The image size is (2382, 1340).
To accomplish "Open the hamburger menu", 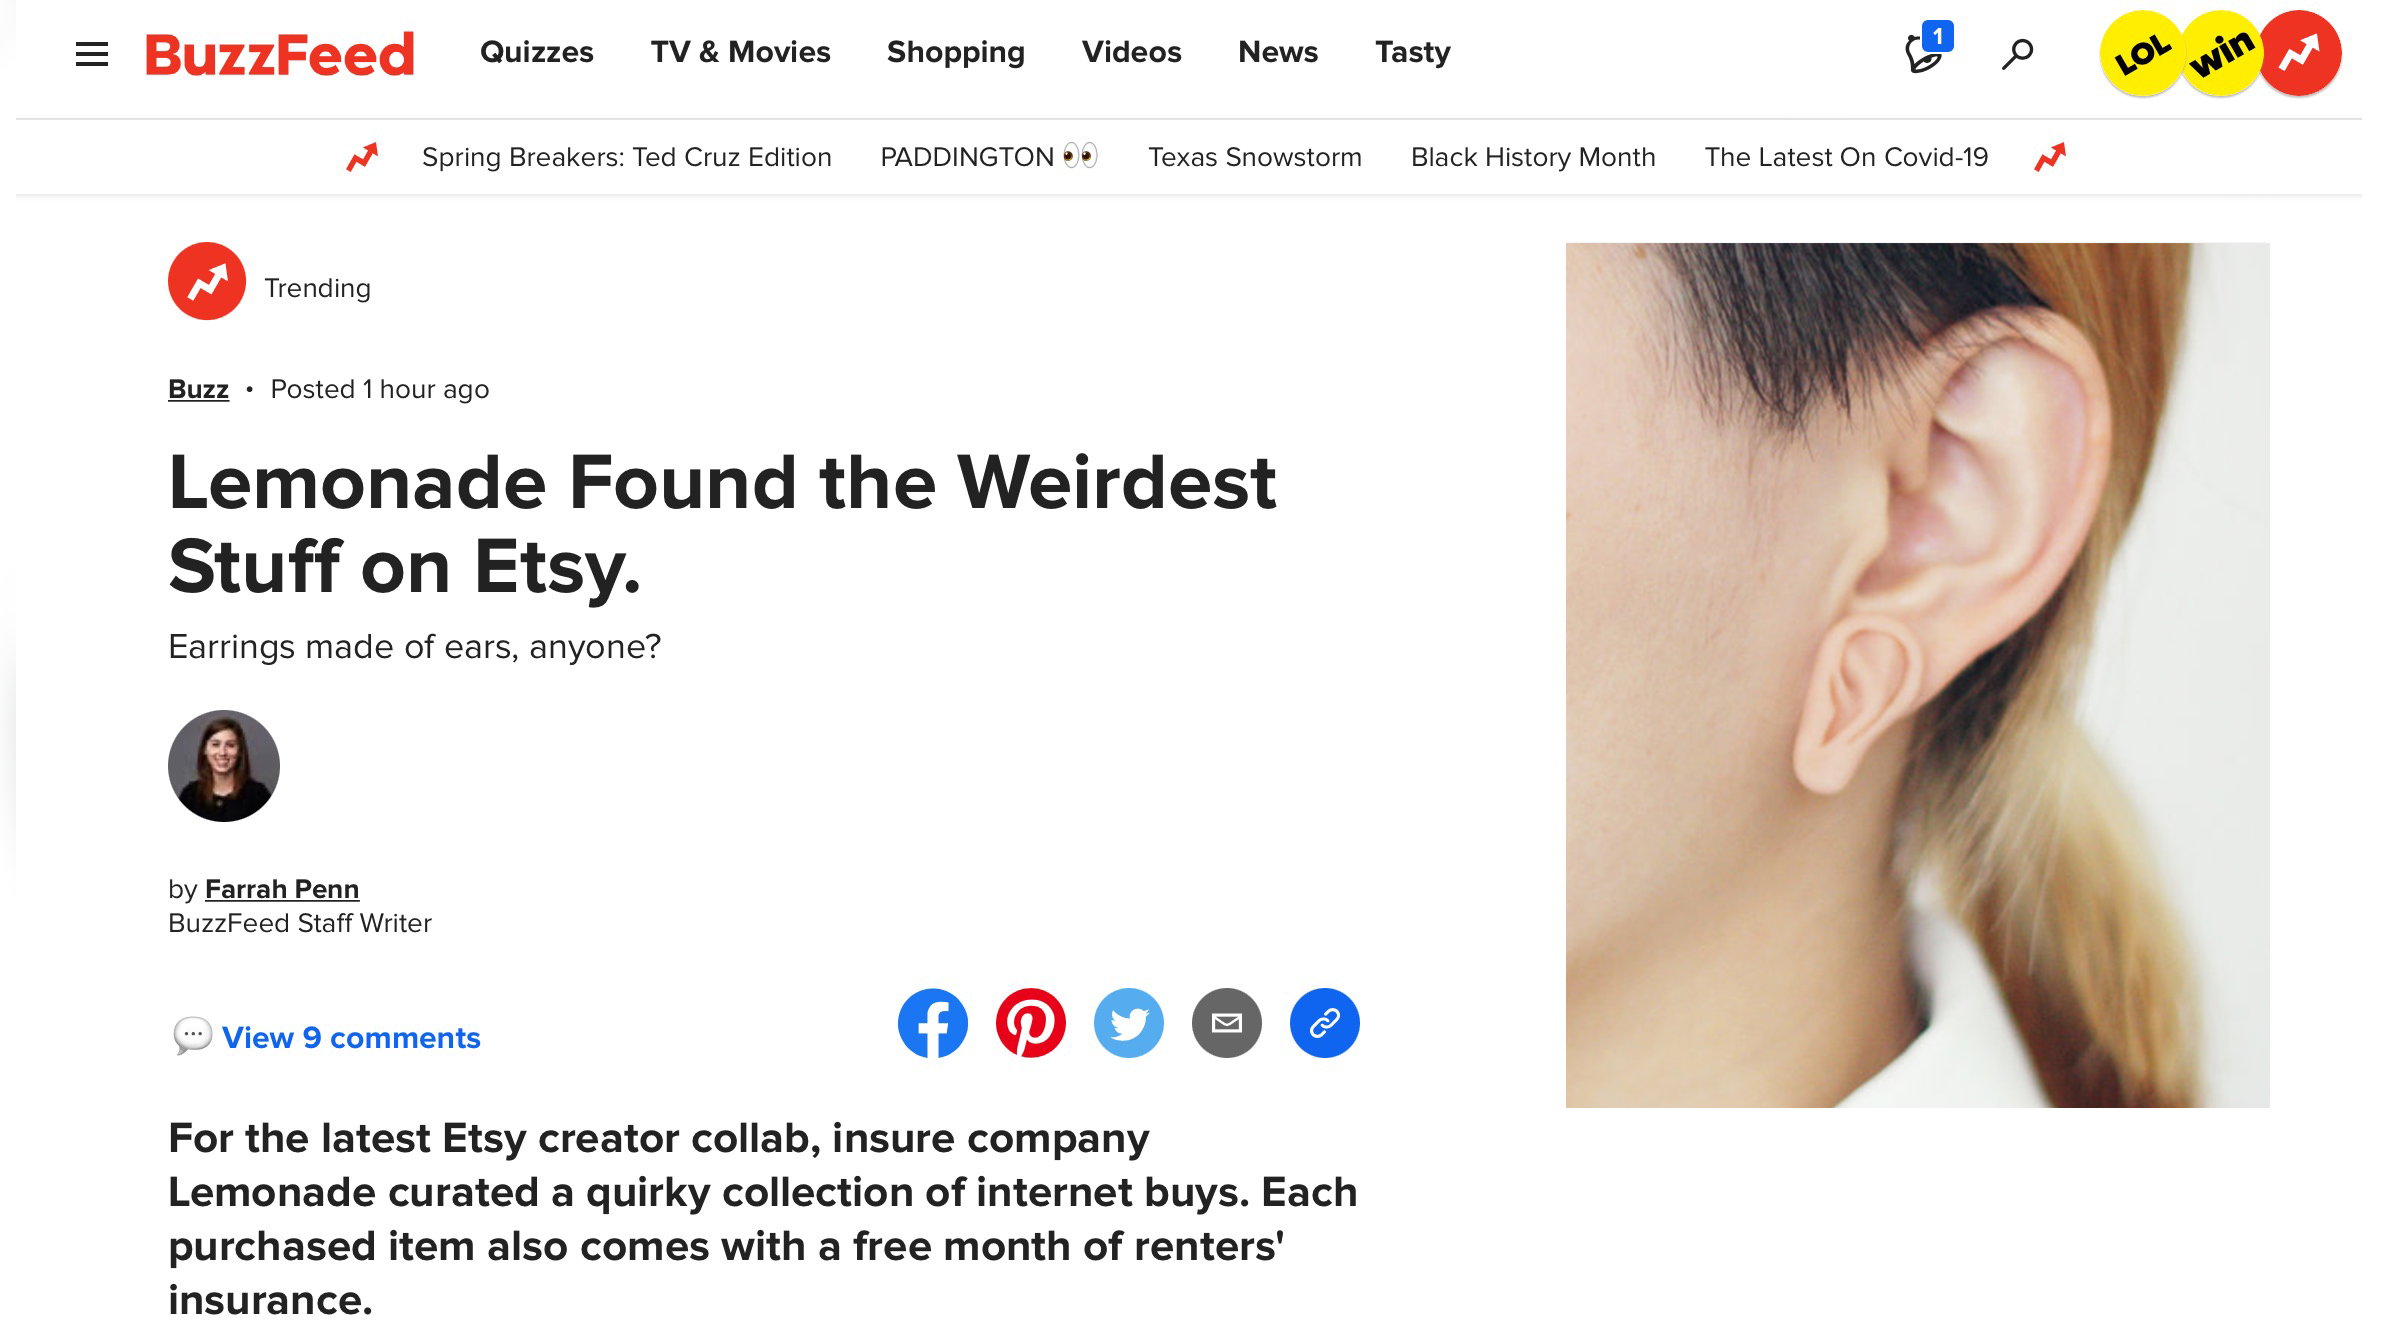I will click(x=91, y=54).
